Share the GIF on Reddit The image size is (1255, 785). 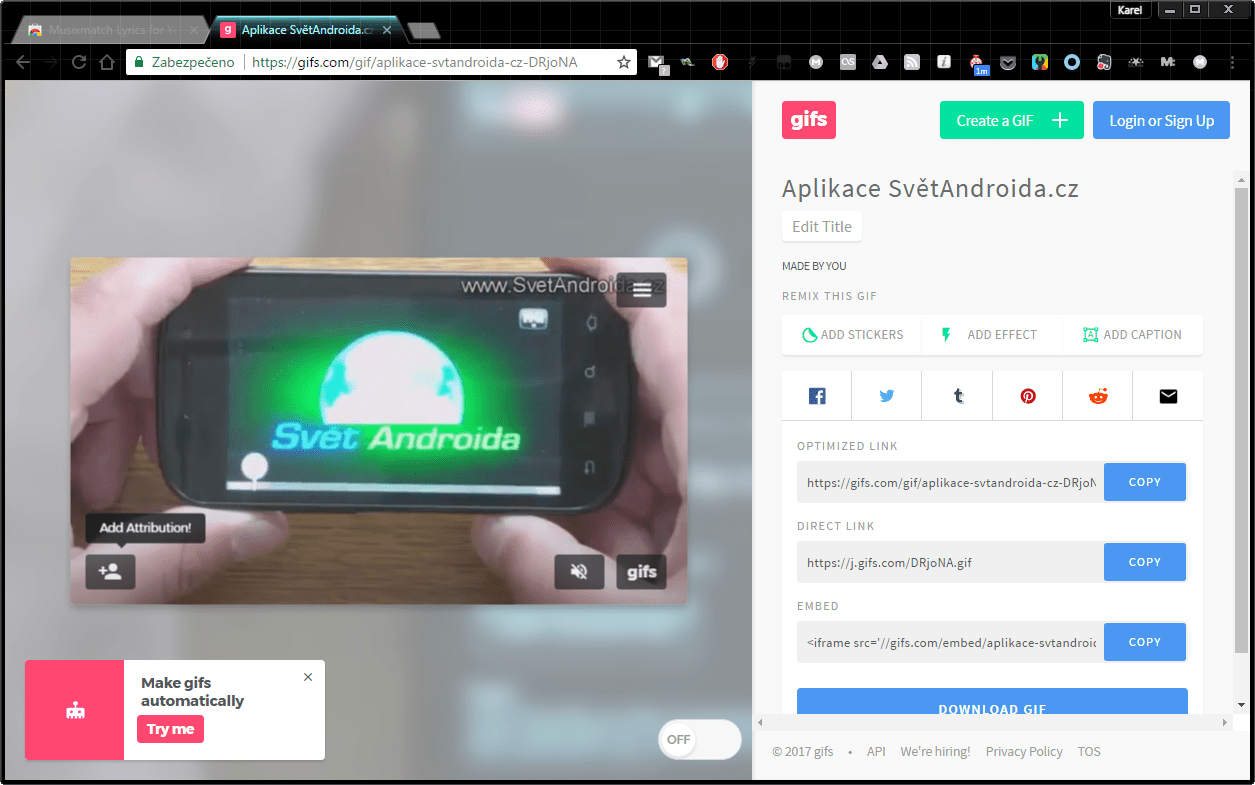[x=1098, y=396]
